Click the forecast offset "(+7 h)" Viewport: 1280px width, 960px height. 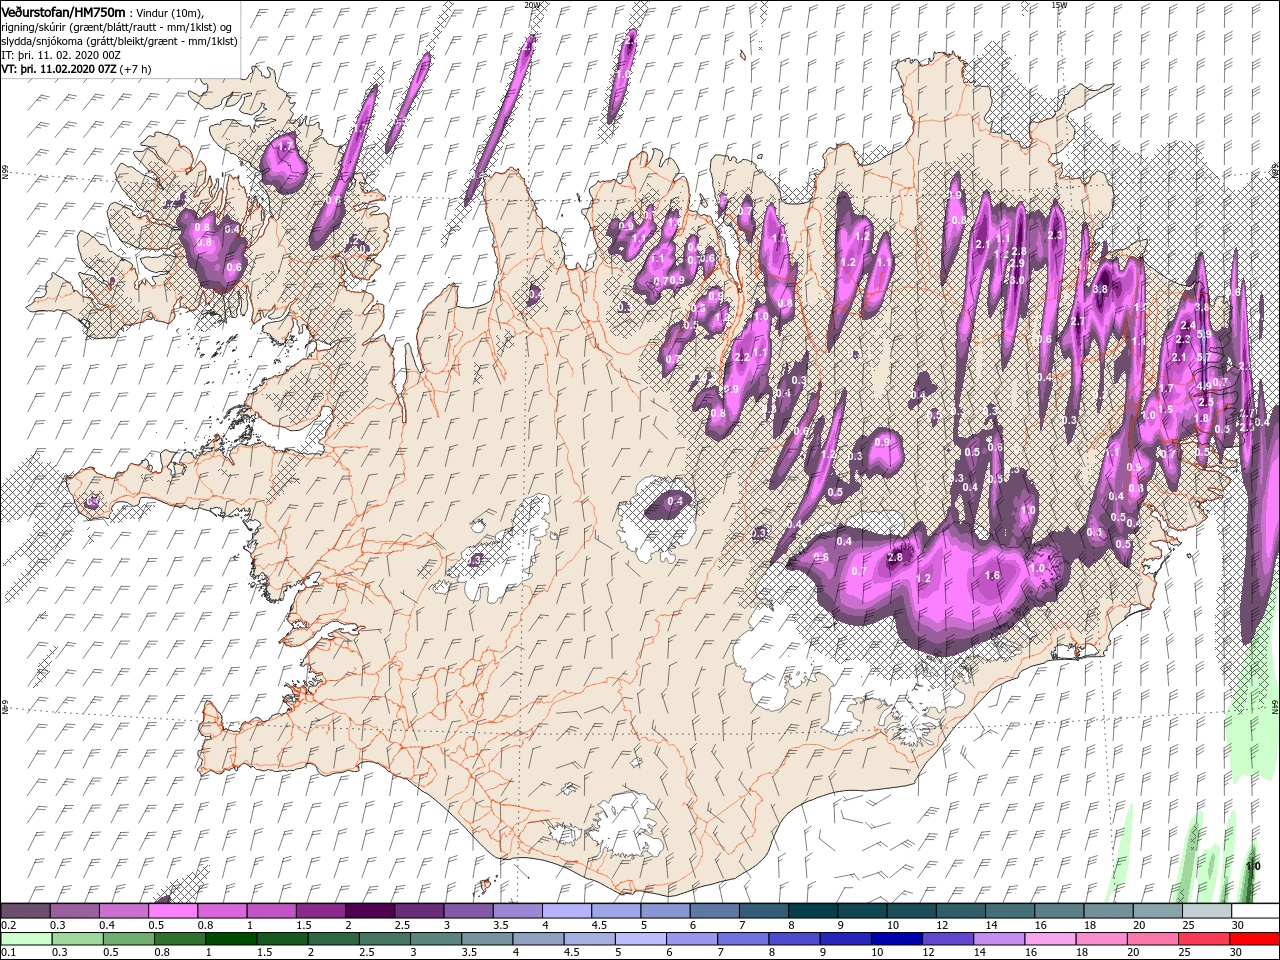136,69
